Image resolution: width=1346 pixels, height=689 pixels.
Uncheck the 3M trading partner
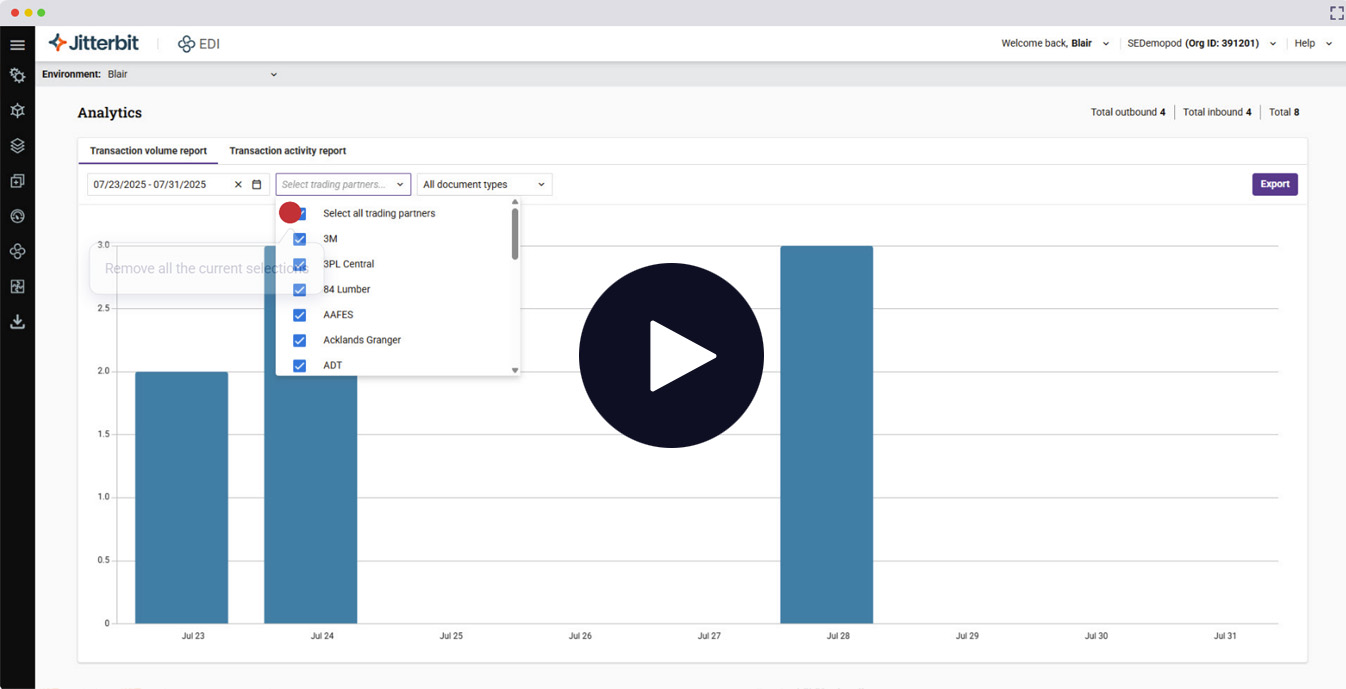click(299, 238)
